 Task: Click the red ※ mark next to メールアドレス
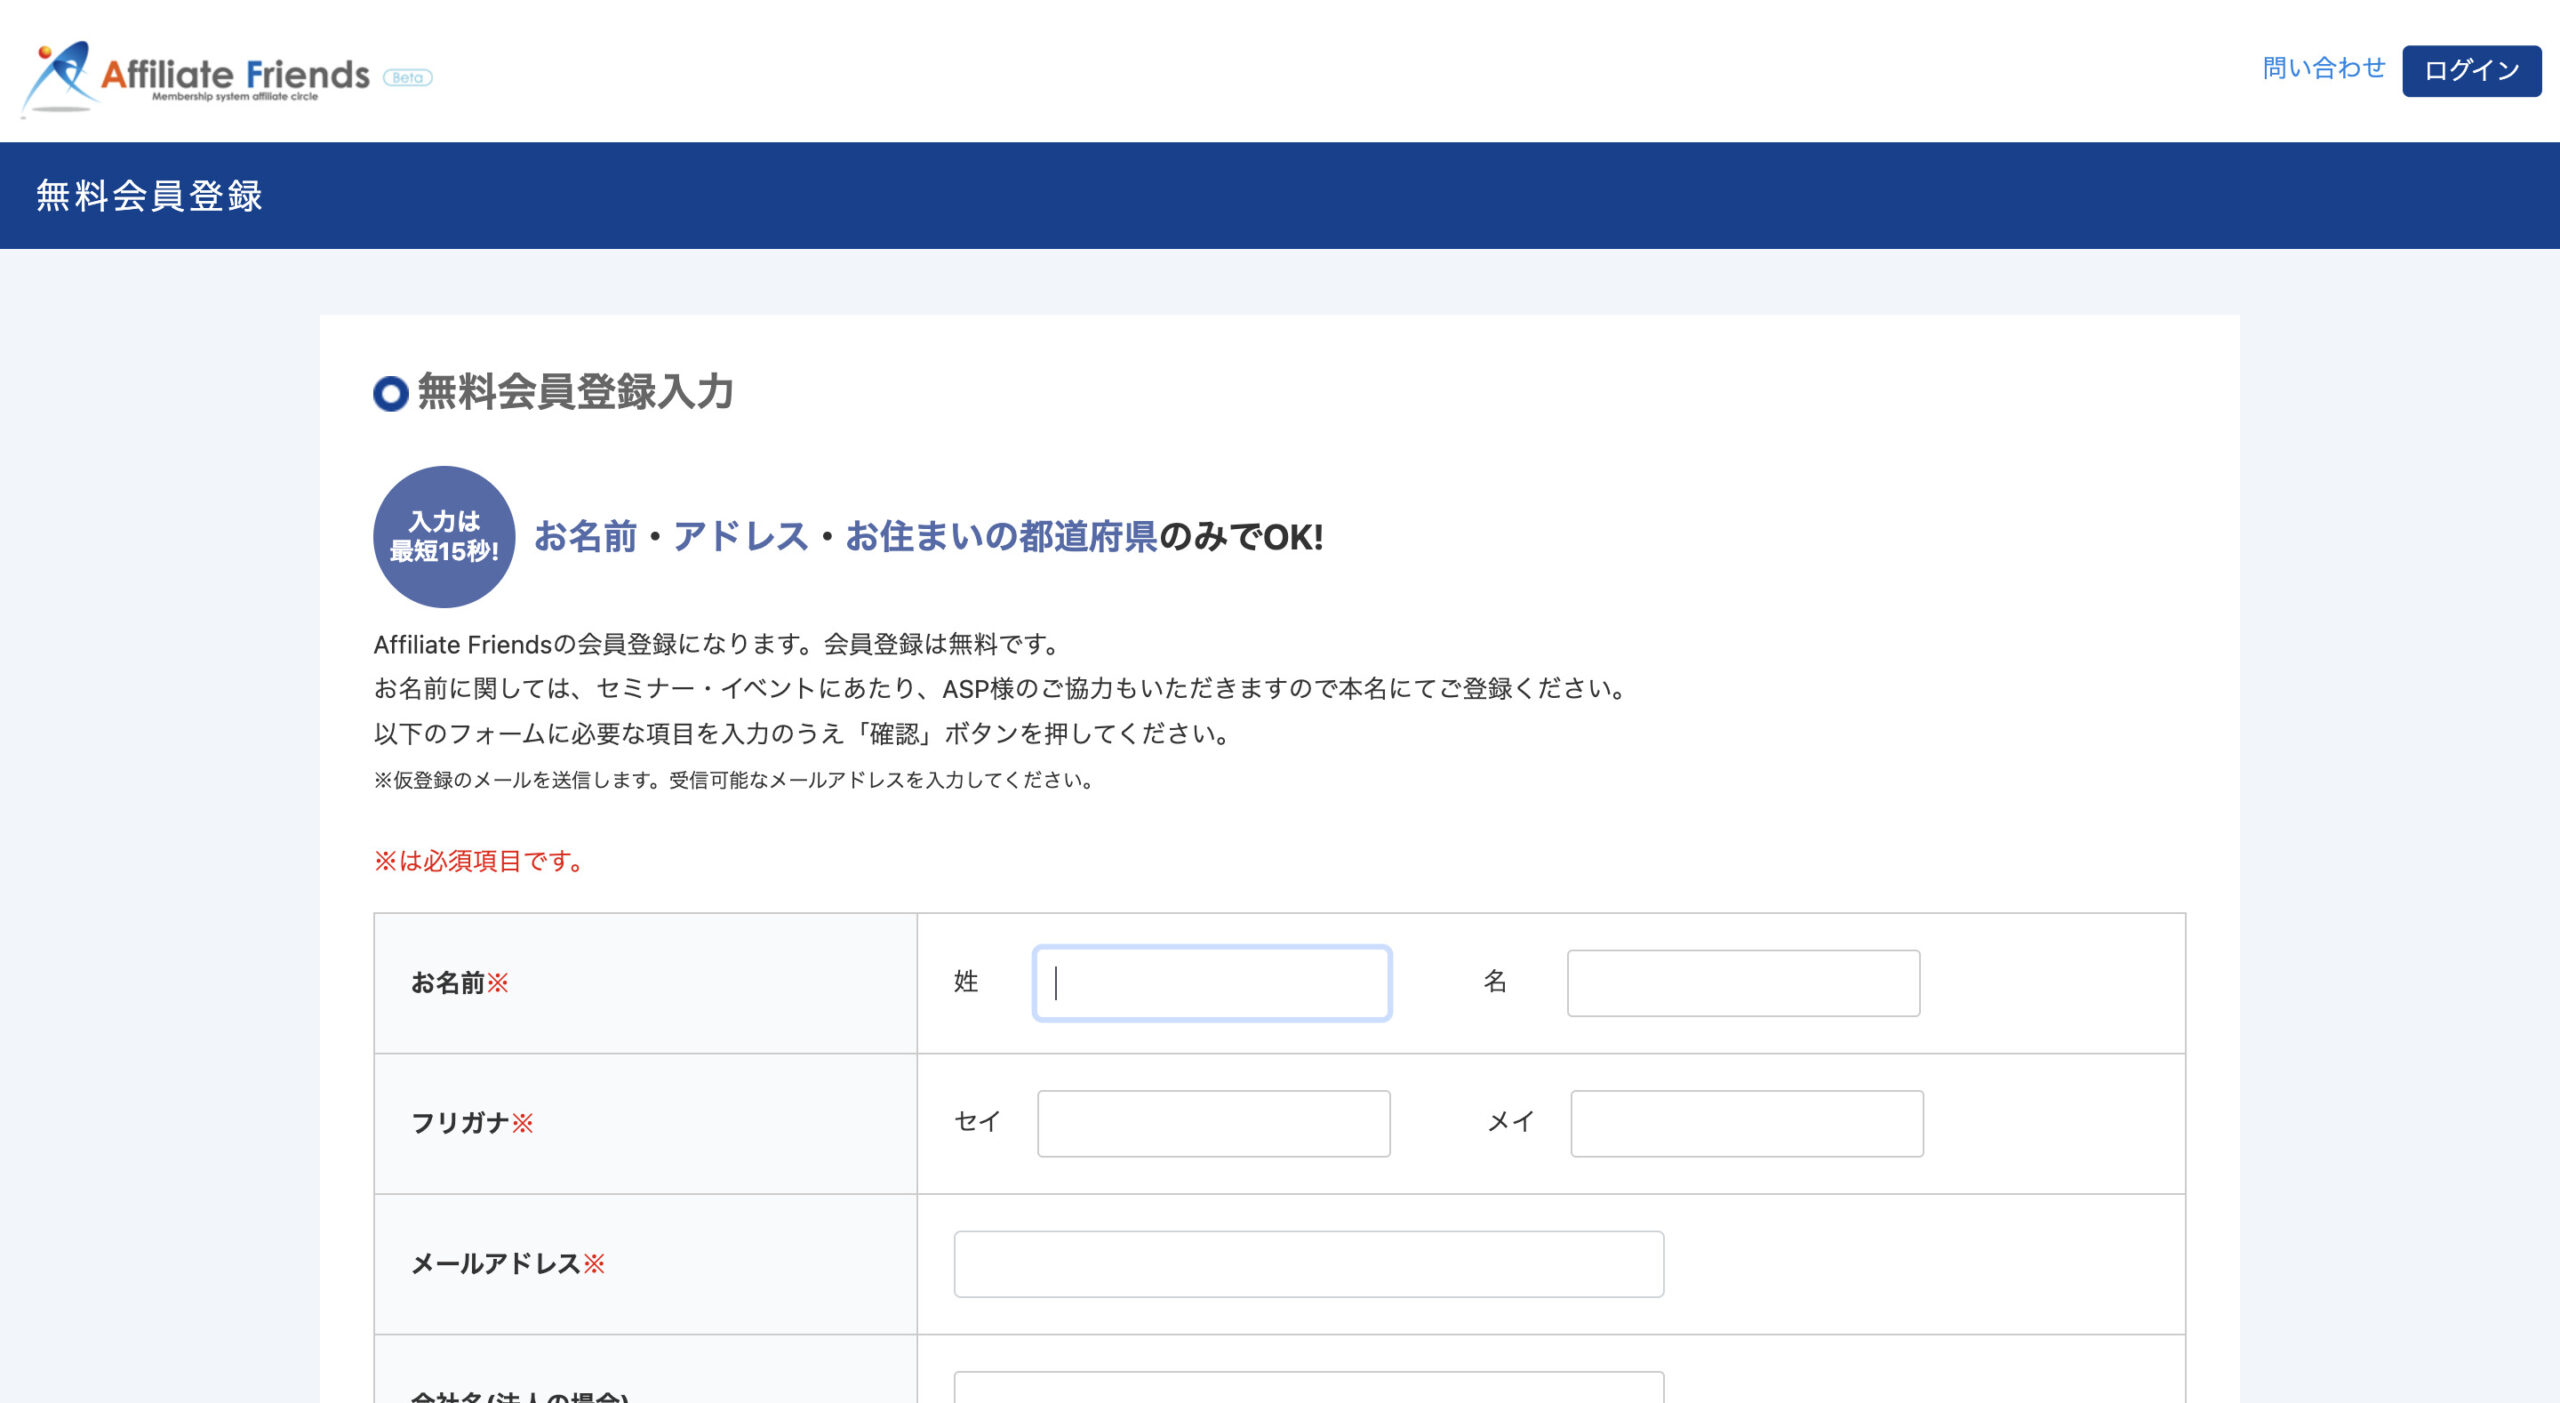pyautogui.click(x=596, y=1265)
